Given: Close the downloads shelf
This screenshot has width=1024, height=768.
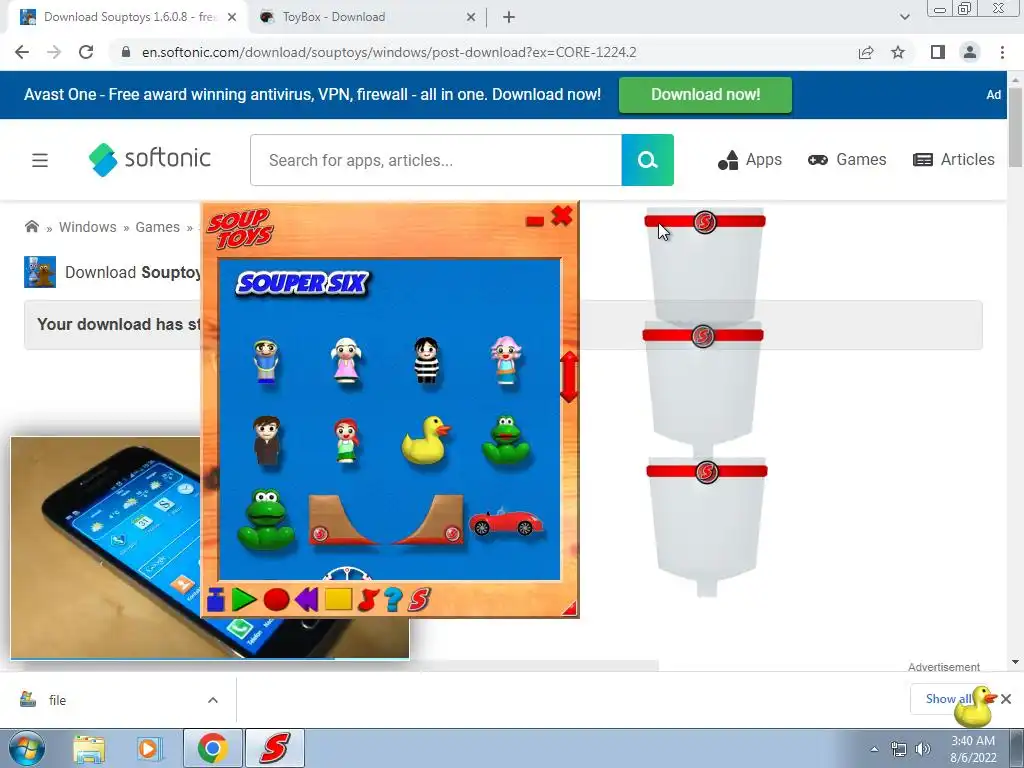Looking at the screenshot, I should point(1006,699).
